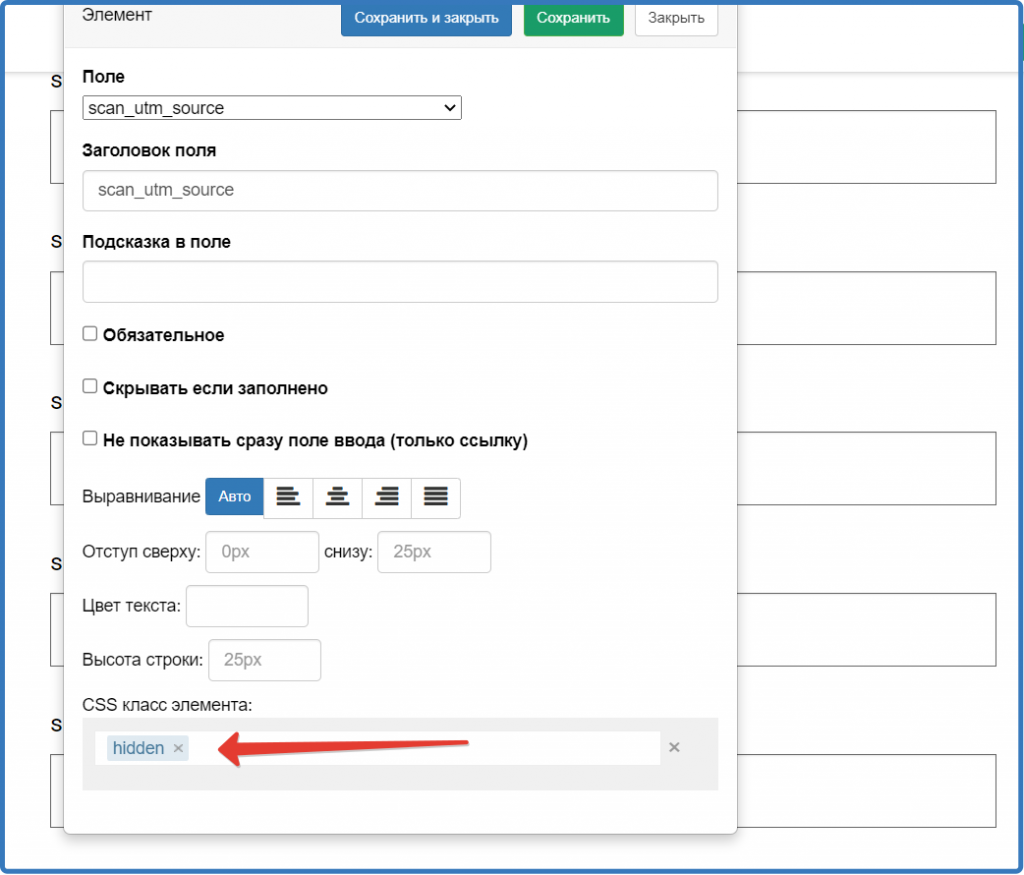This screenshot has width=1024, height=875.
Task: Choose align right icon
Action: (x=387, y=498)
